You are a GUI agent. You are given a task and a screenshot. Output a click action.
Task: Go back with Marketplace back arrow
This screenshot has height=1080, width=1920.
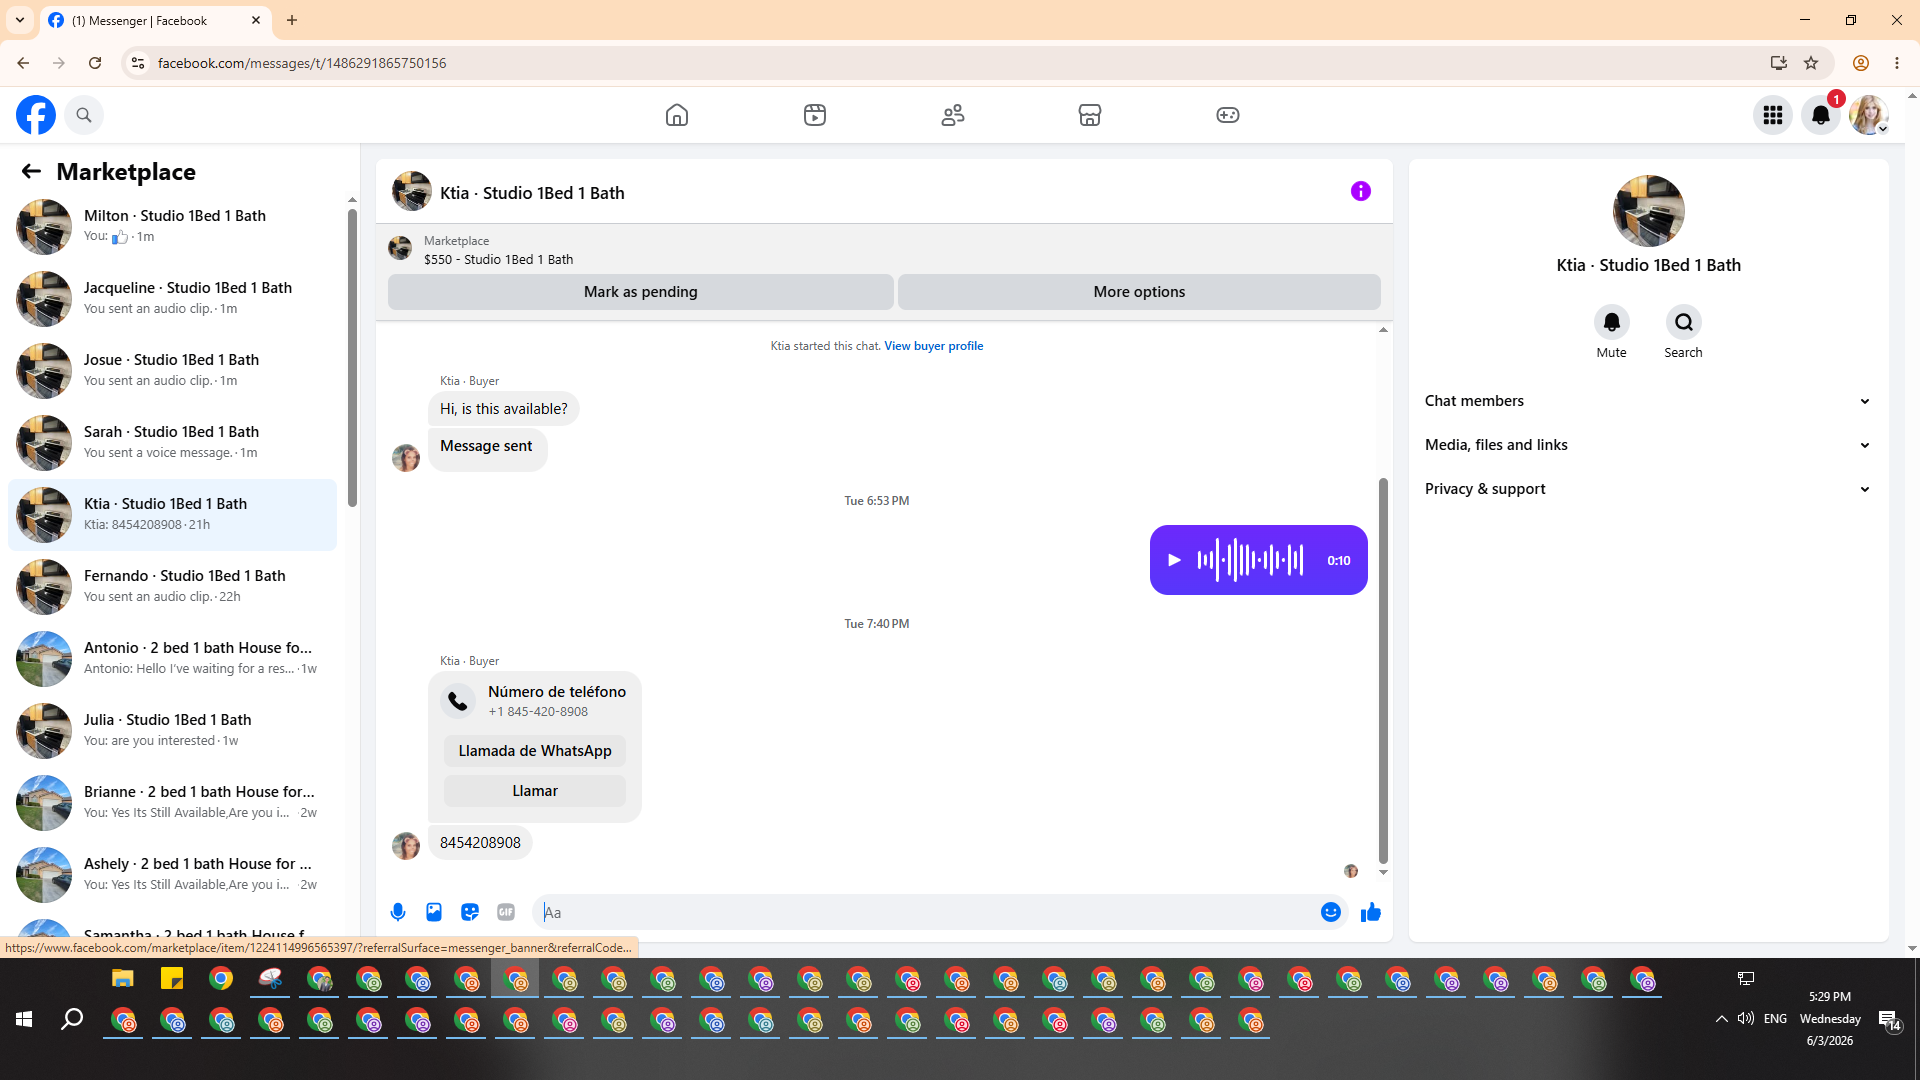(31, 172)
